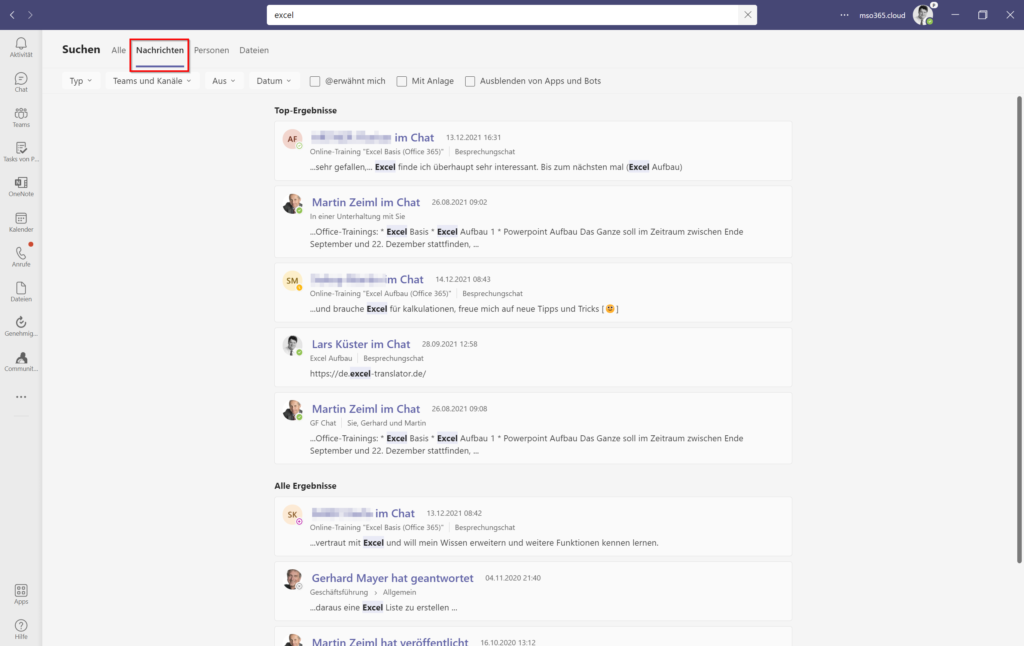The width and height of the screenshot is (1024, 646).
Task: Open 'Teams und Kanäle' filter dropdown
Action: coord(152,81)
